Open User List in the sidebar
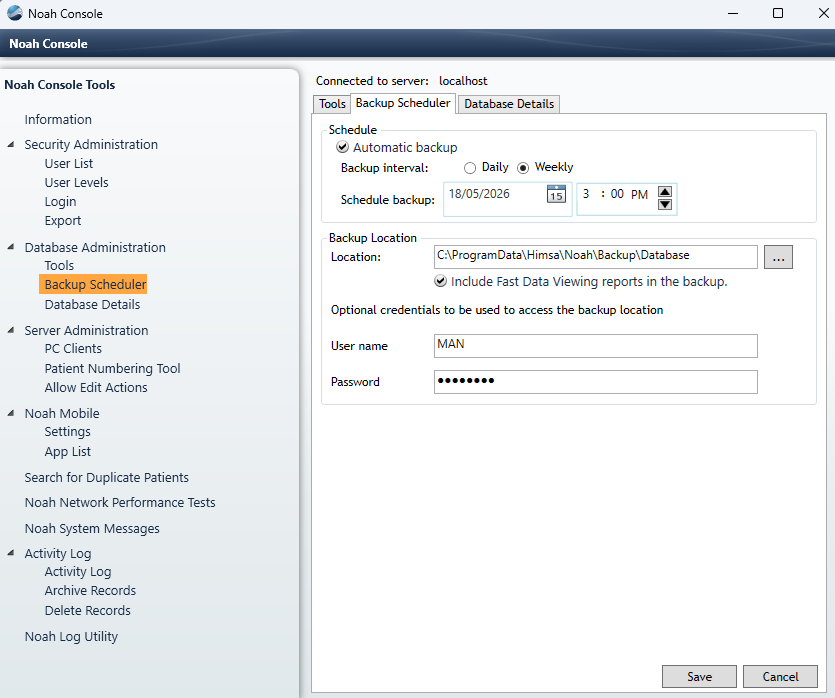The width and height of the screenshot is (835, 698). click(69, 163)
